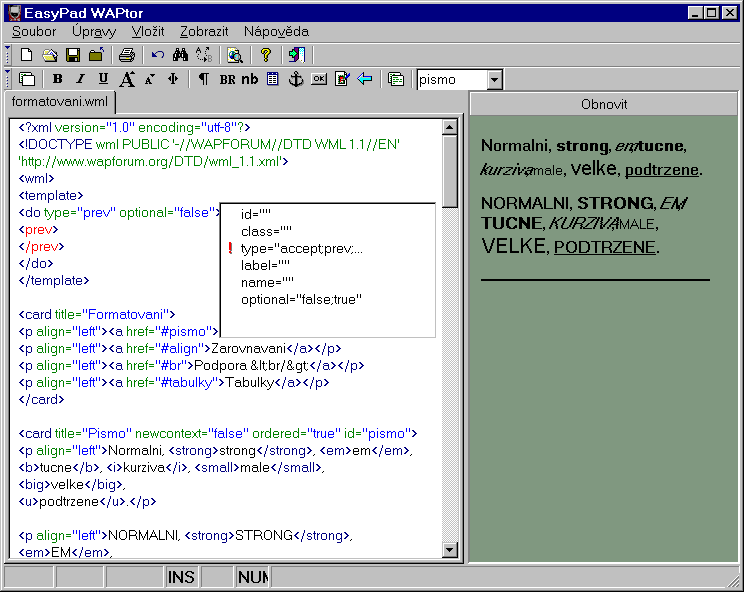Set alignment with the horizontal arrows icon
Viewport: 744px width, 592px height.
point(173,79)
